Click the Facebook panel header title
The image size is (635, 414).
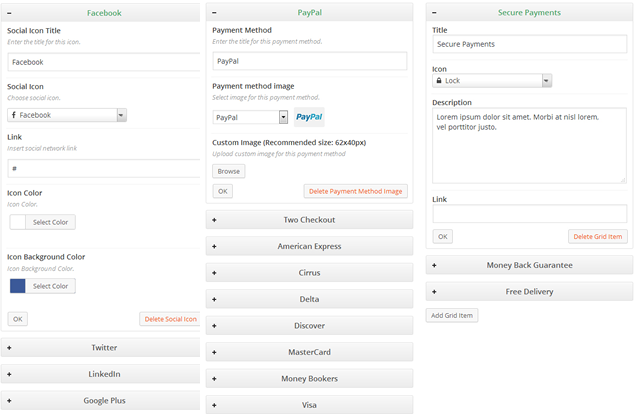point(104,13)
